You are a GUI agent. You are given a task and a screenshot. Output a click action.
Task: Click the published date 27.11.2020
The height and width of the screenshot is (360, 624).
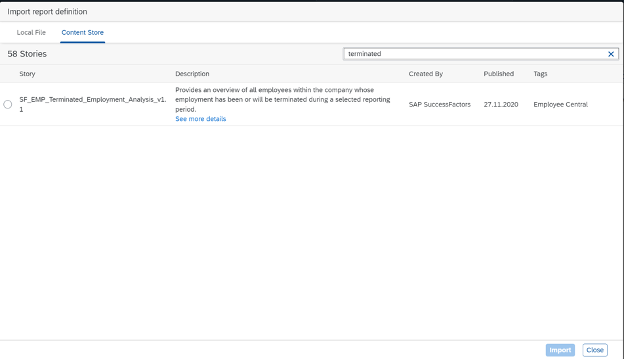click(x=501, y=105)
